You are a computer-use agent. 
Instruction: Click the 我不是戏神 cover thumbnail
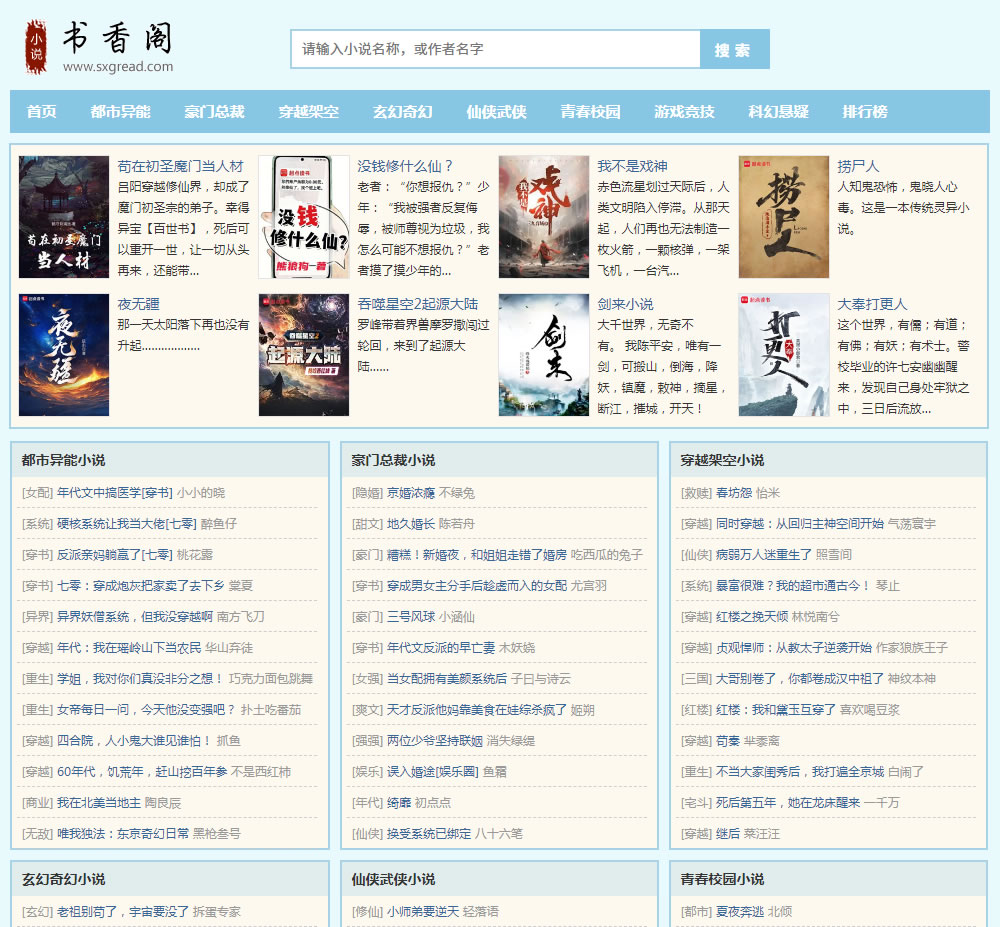[x=544, y=217]
